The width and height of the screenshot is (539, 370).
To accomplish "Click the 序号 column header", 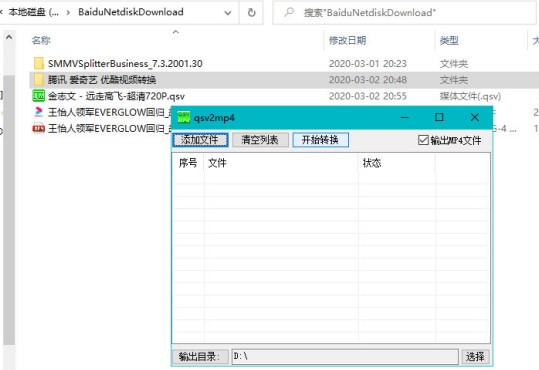I will tap(188, 163).
